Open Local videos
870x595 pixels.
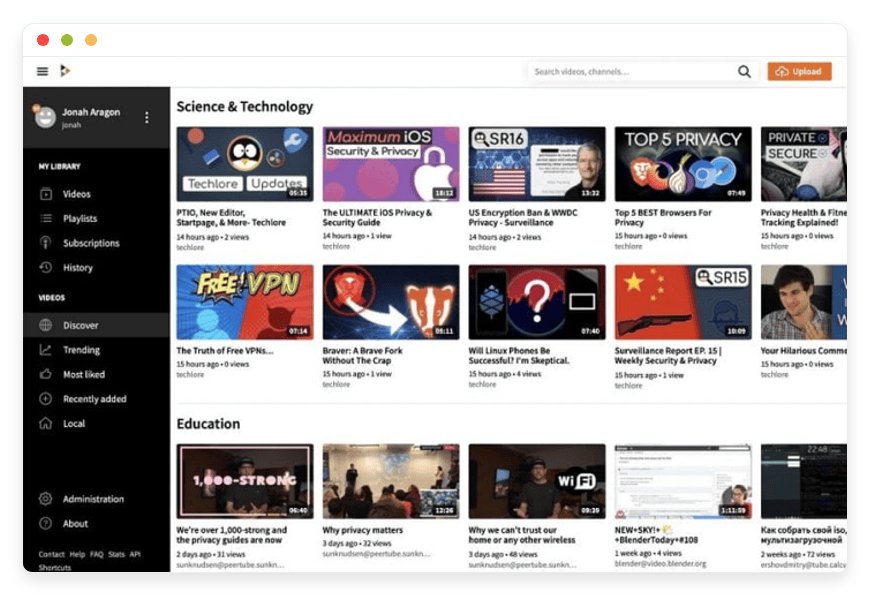74,423
